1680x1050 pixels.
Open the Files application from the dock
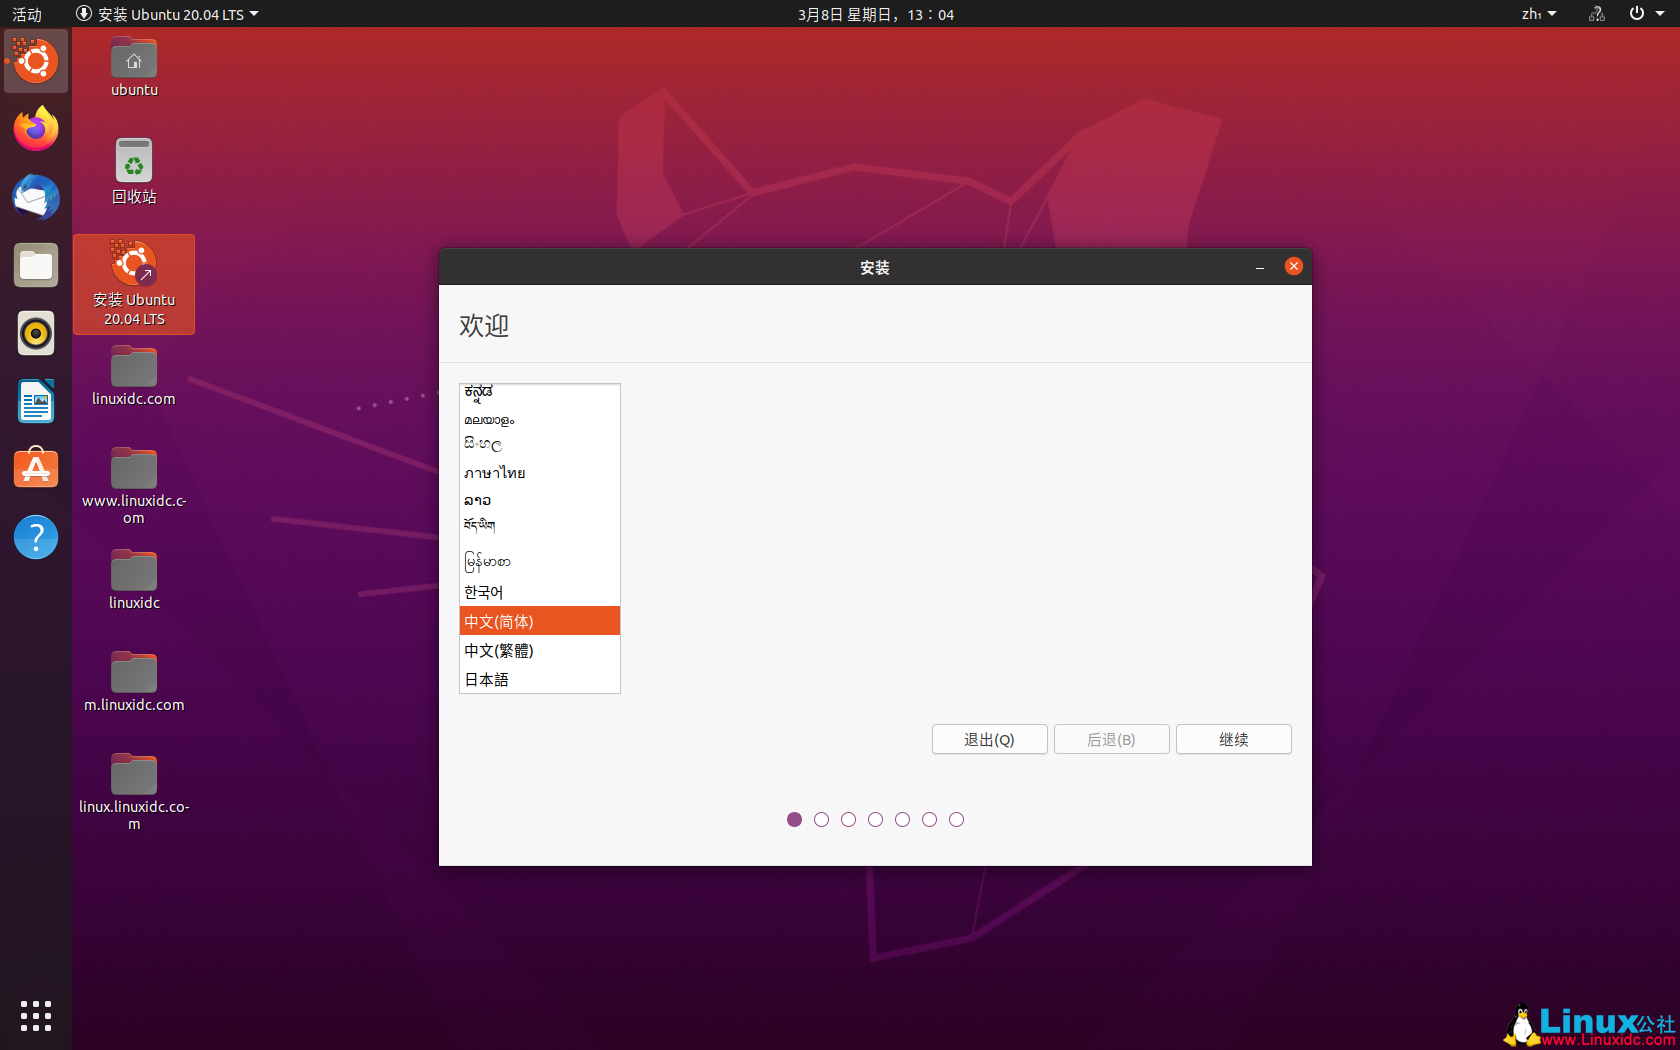(35, 265)
